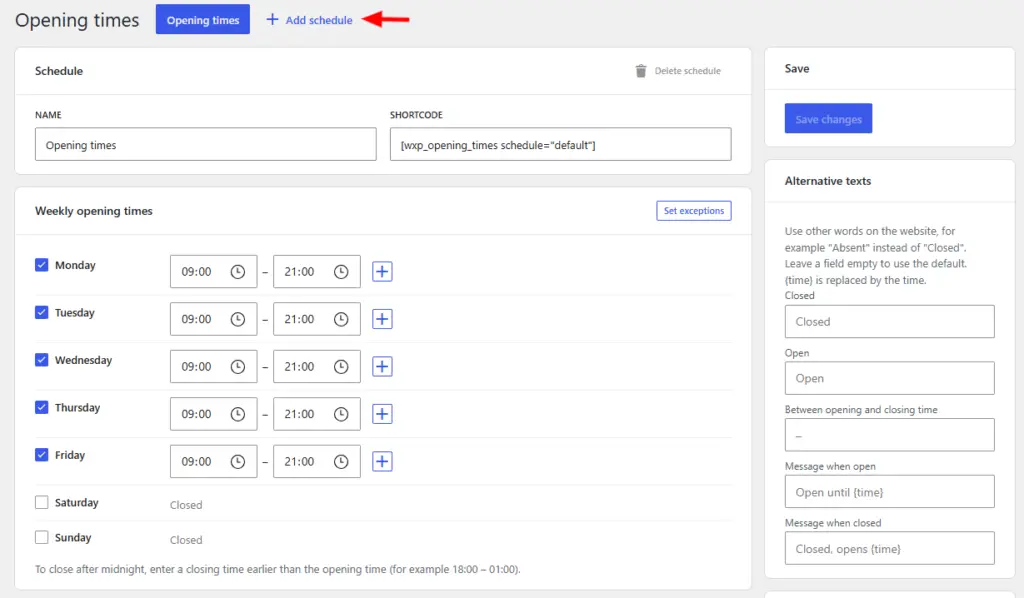
Task: Click the Shortcode text field
Action: (560, 144)
